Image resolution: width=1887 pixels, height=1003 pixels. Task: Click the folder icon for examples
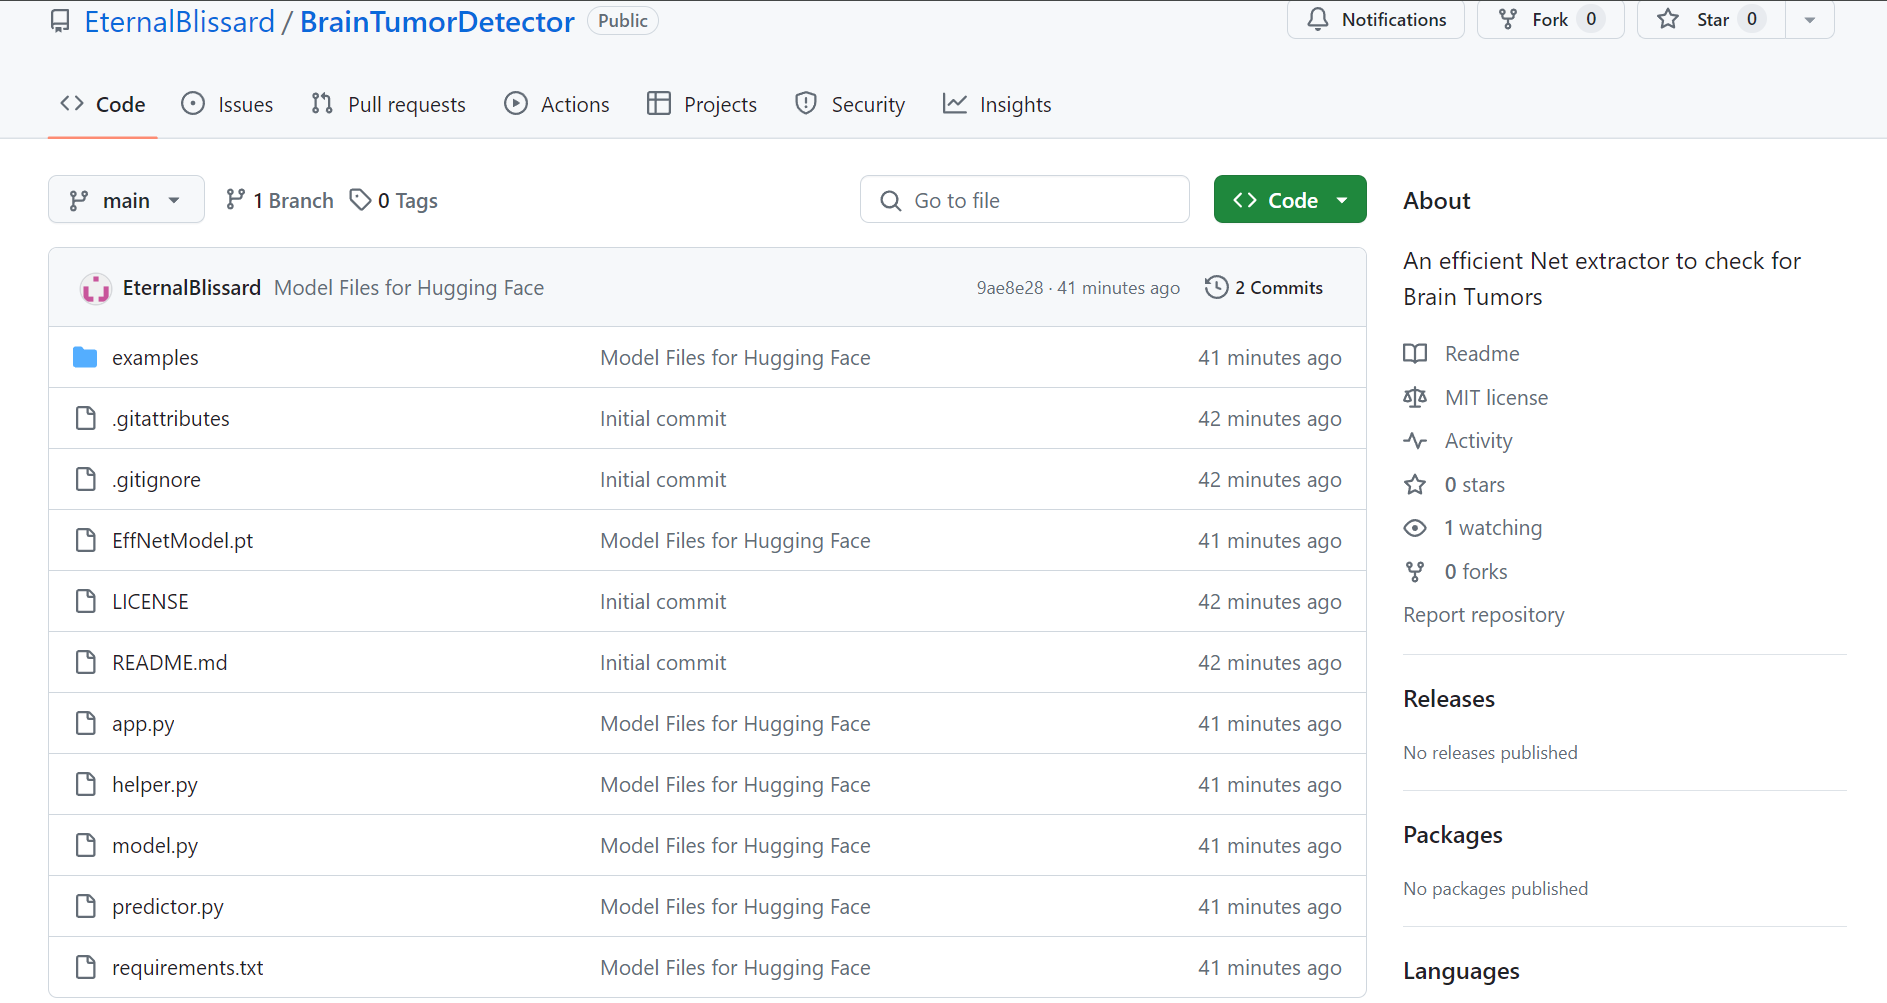85,357
